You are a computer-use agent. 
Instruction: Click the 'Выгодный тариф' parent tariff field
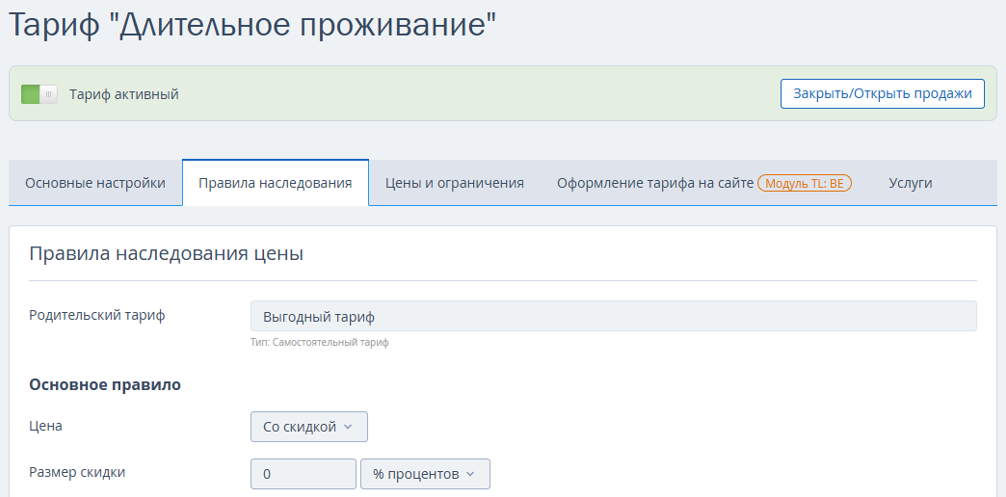pos(613,316)
